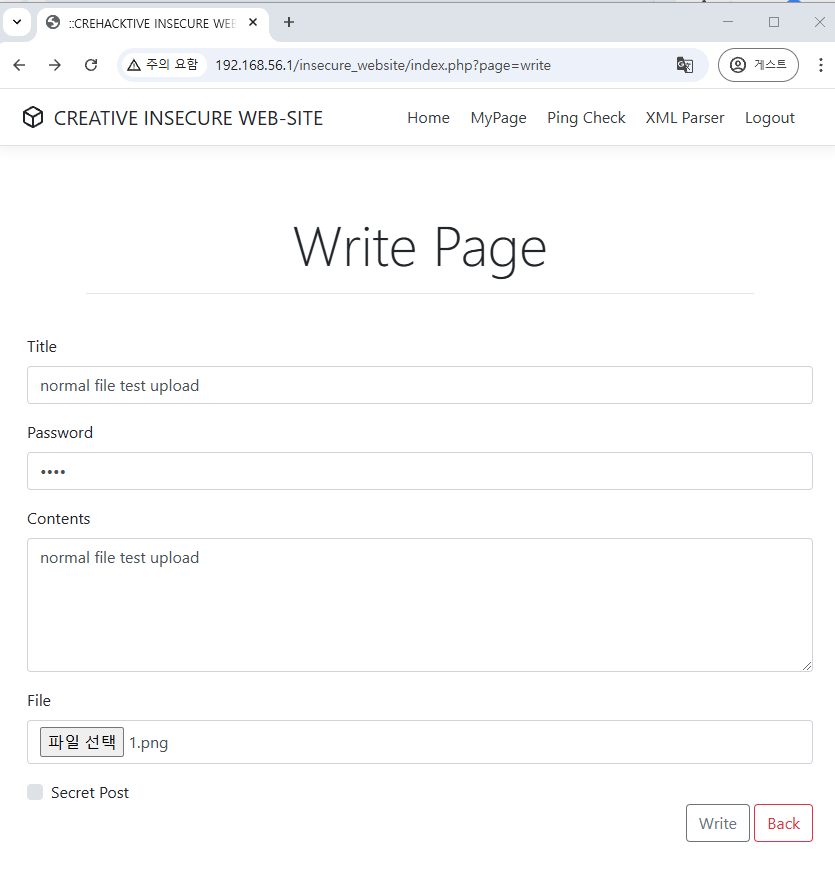Viewport: 835px width, 870px height.
Task: Click the Contents textarea resize handle
Action: [x=807, y=666]
